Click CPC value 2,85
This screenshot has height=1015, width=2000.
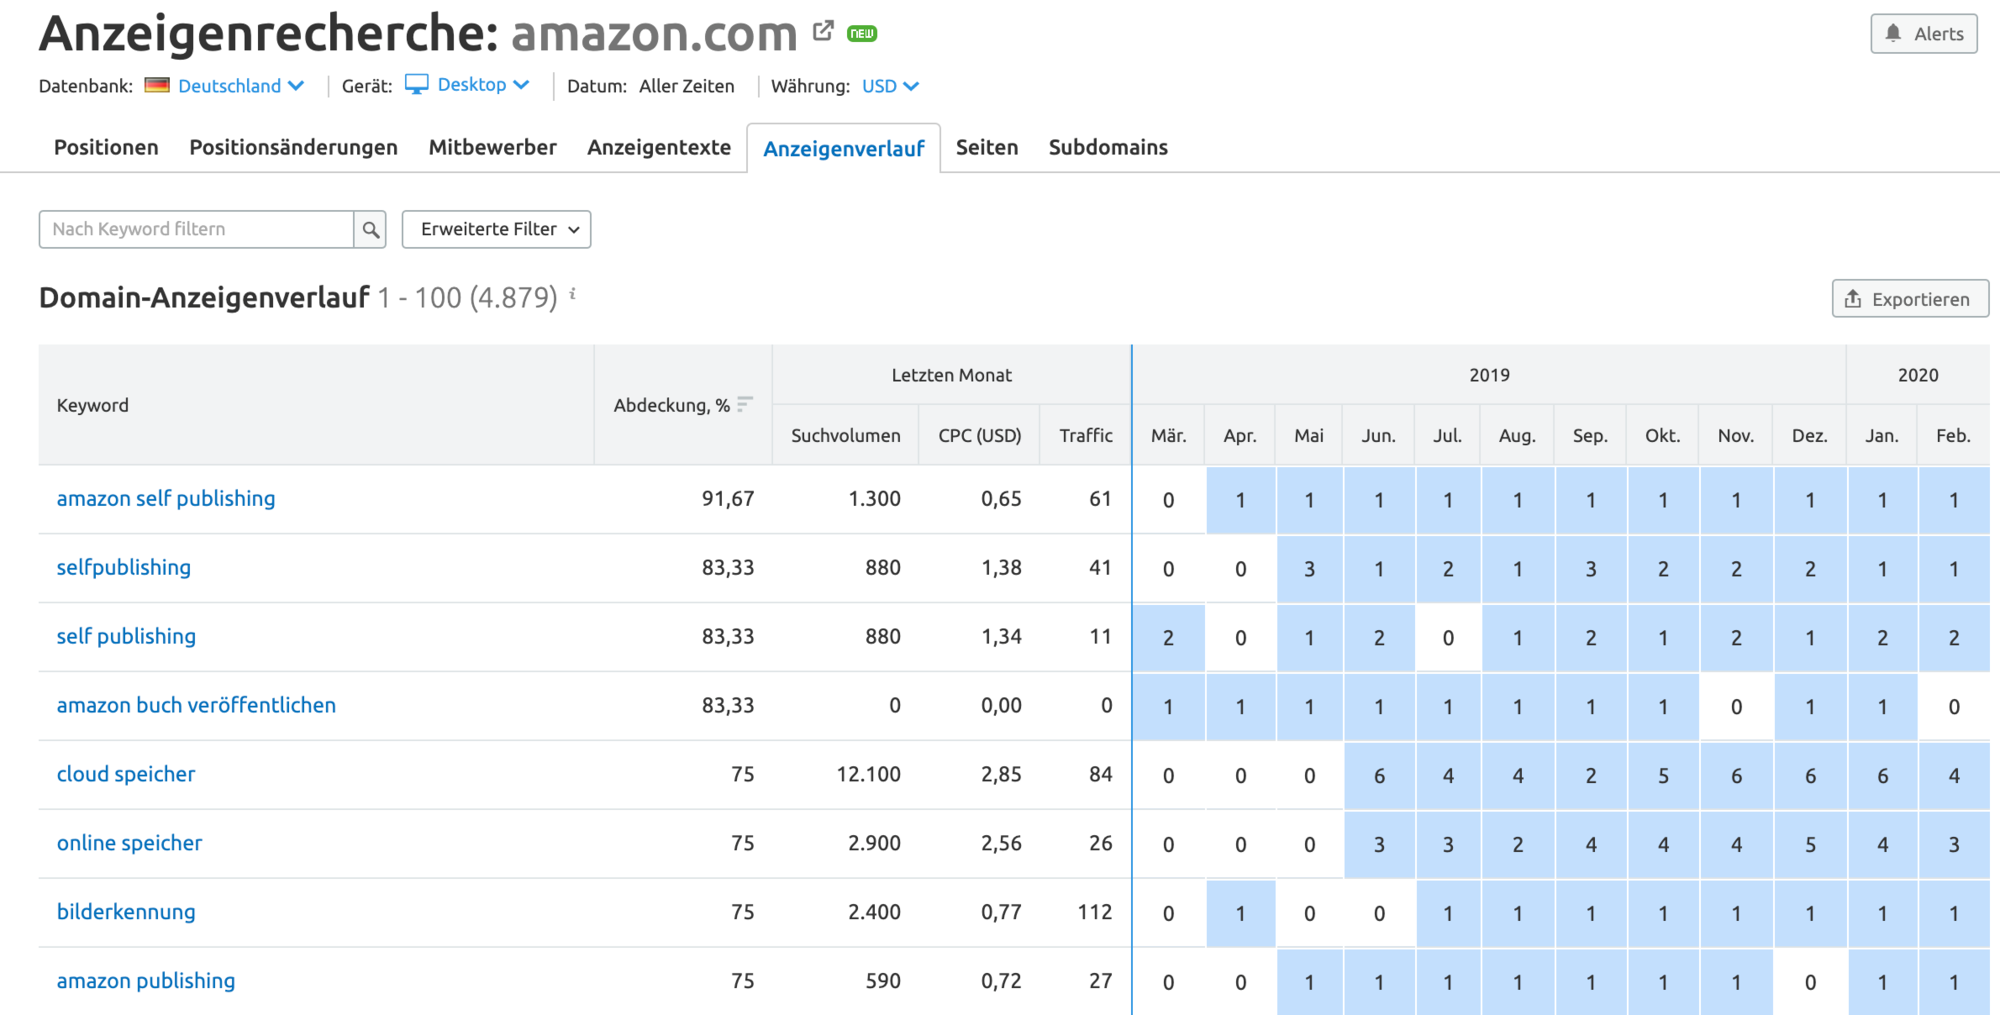coord(1001,774)
